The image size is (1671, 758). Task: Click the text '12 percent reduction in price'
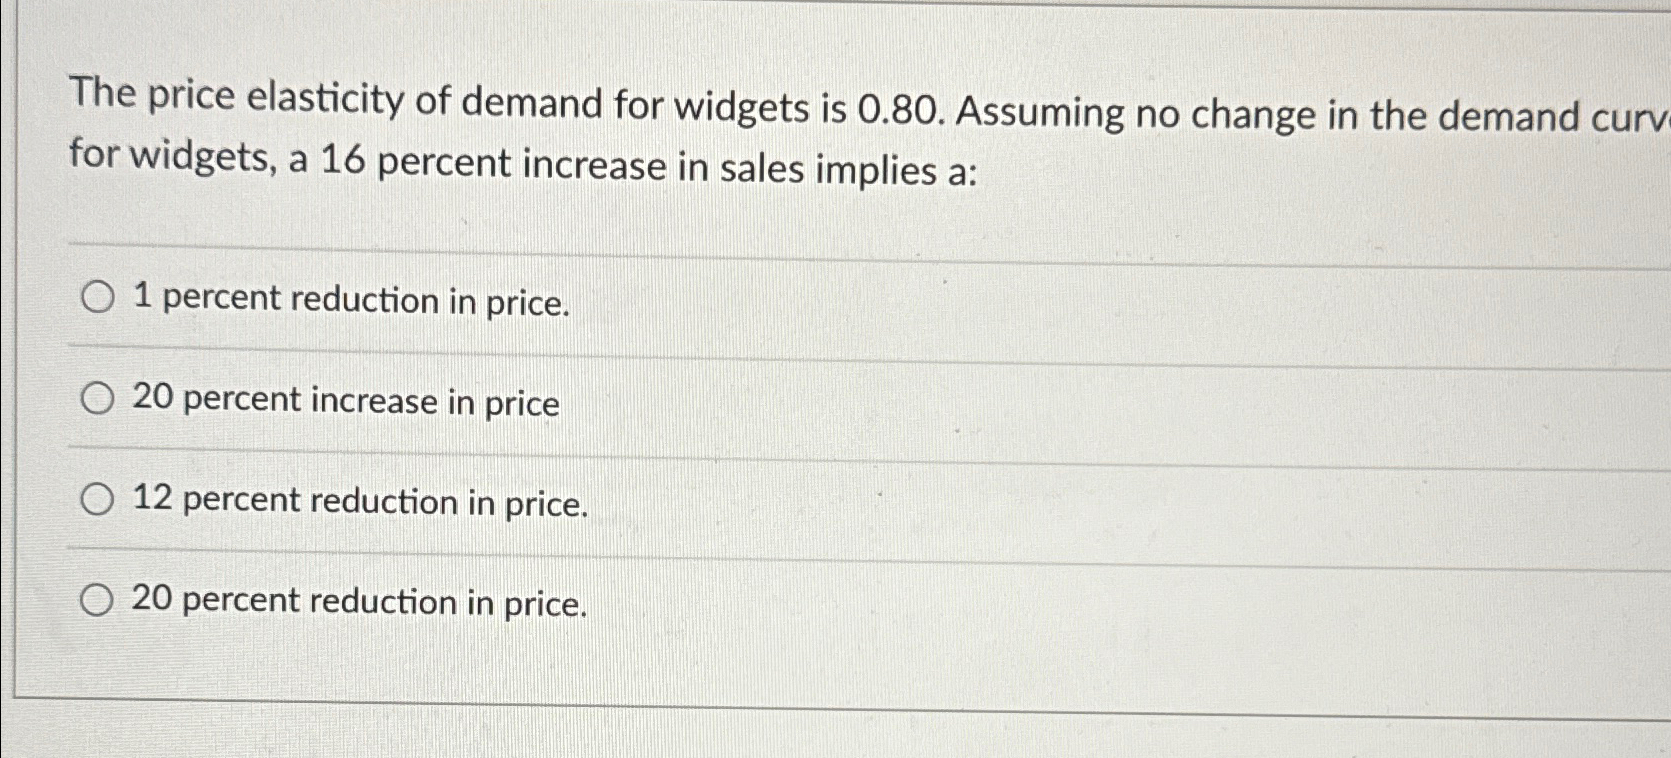[x=360, y=502]
